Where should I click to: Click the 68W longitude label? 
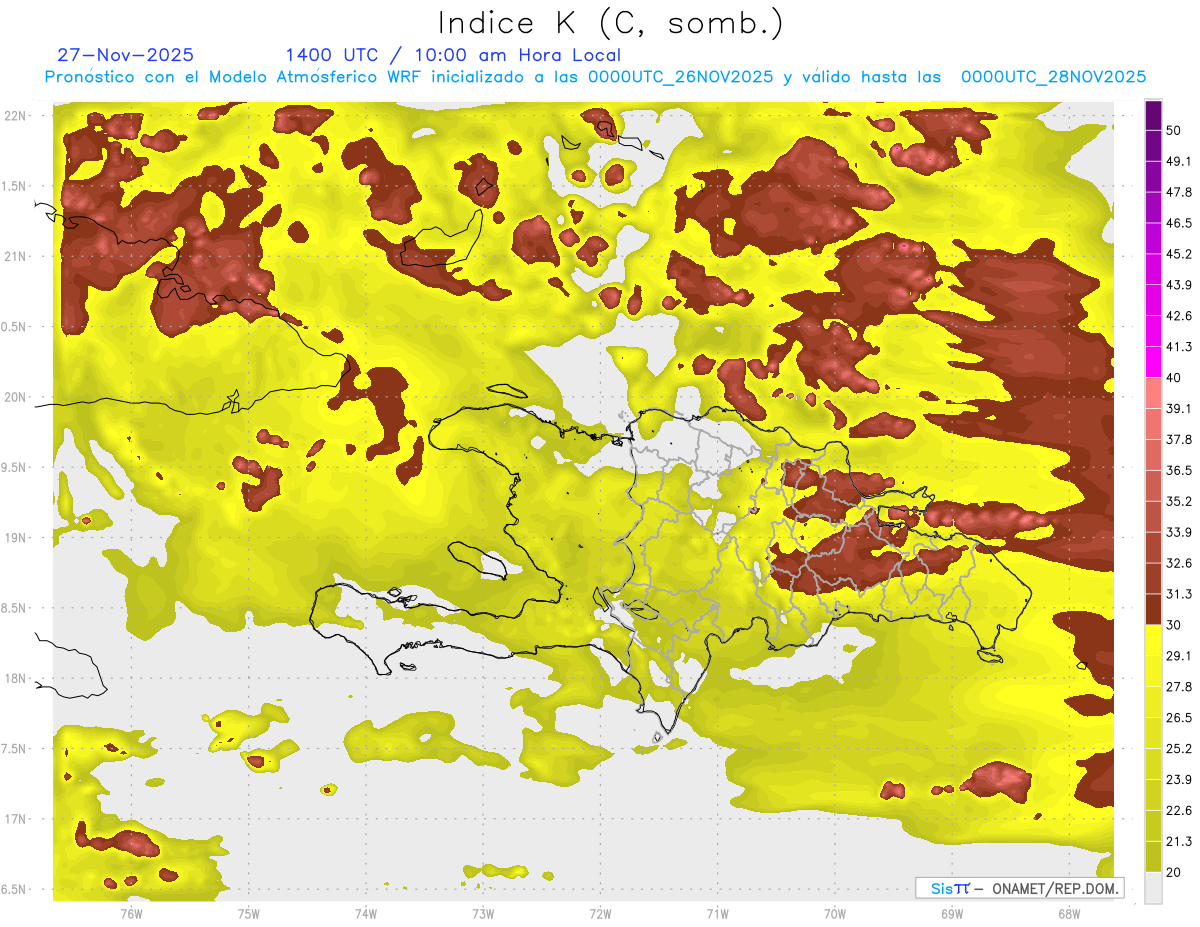1069,914
